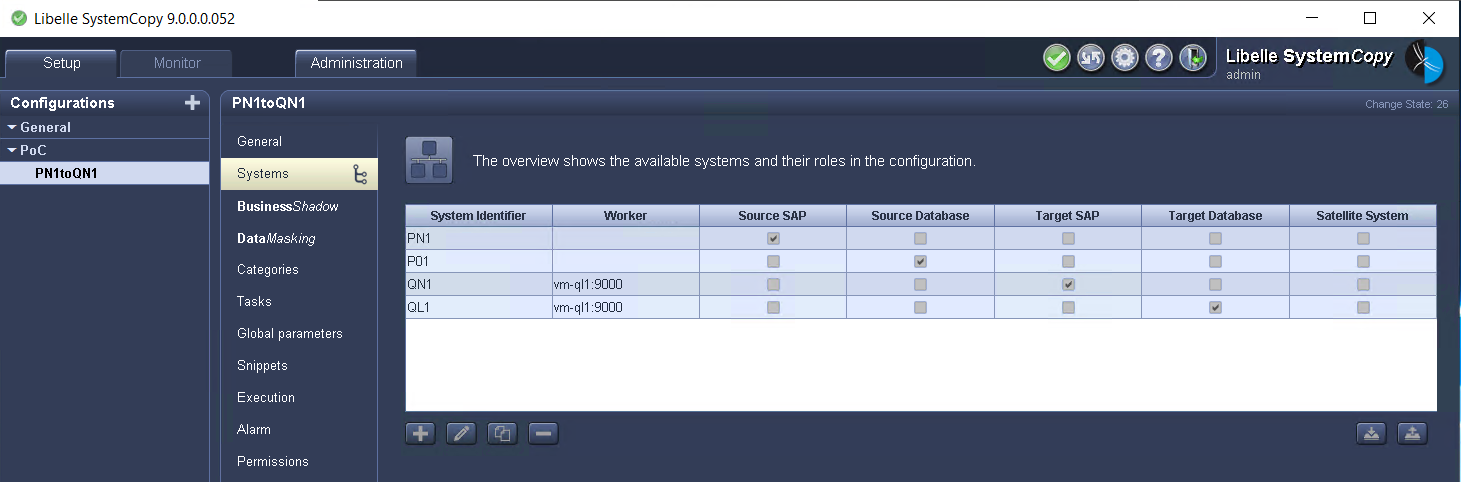Viewport: 1461px width, 482px height.
Task: Click the admin user label
Action: coord(1243,75)
